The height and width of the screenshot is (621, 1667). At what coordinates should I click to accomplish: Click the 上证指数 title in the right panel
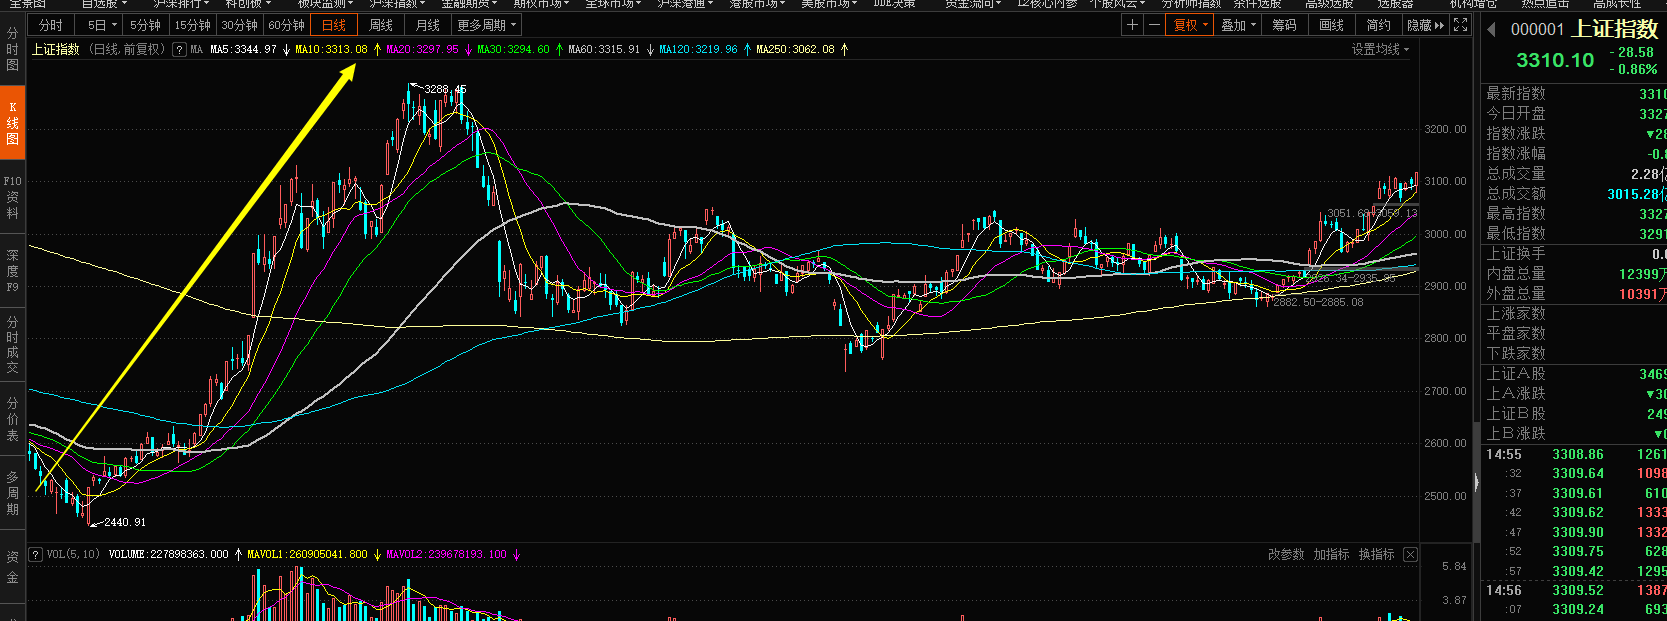click(x=1615, y=29)
